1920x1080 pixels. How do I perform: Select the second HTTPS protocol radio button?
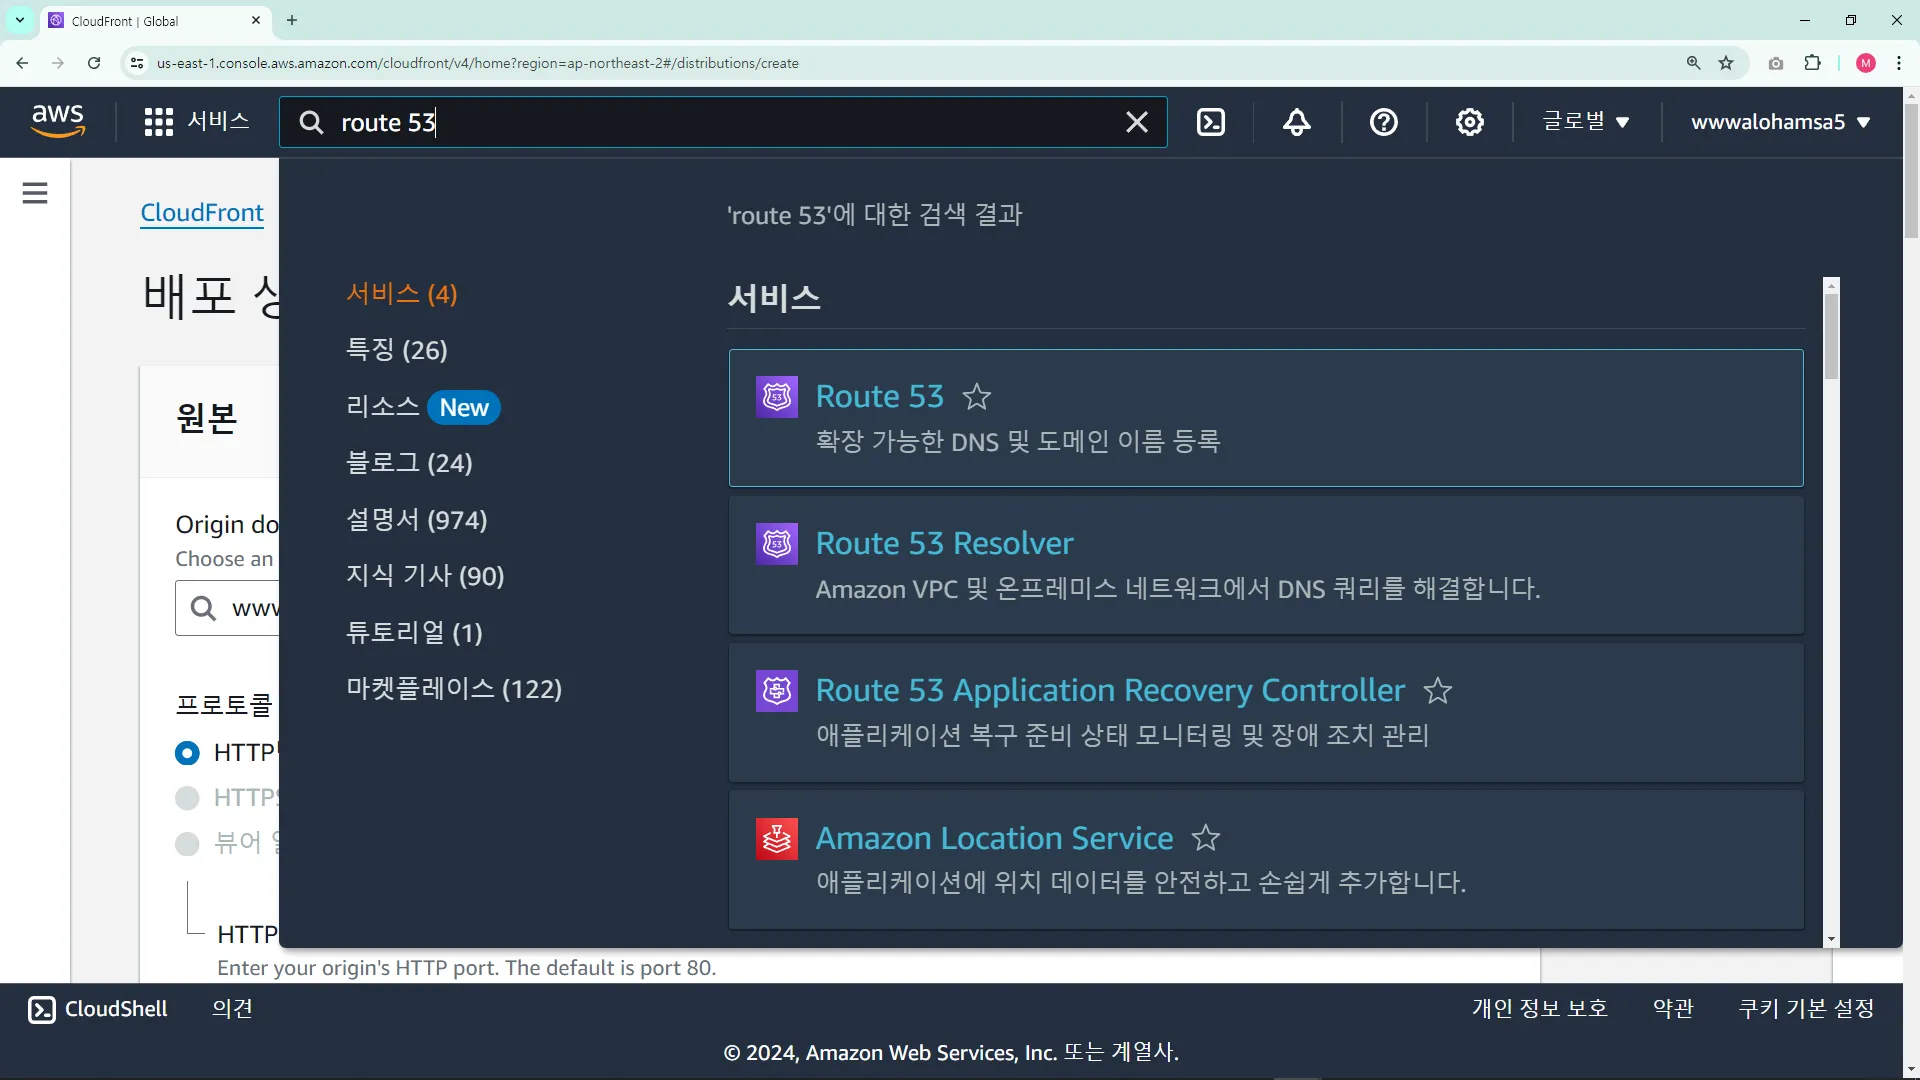187,798
